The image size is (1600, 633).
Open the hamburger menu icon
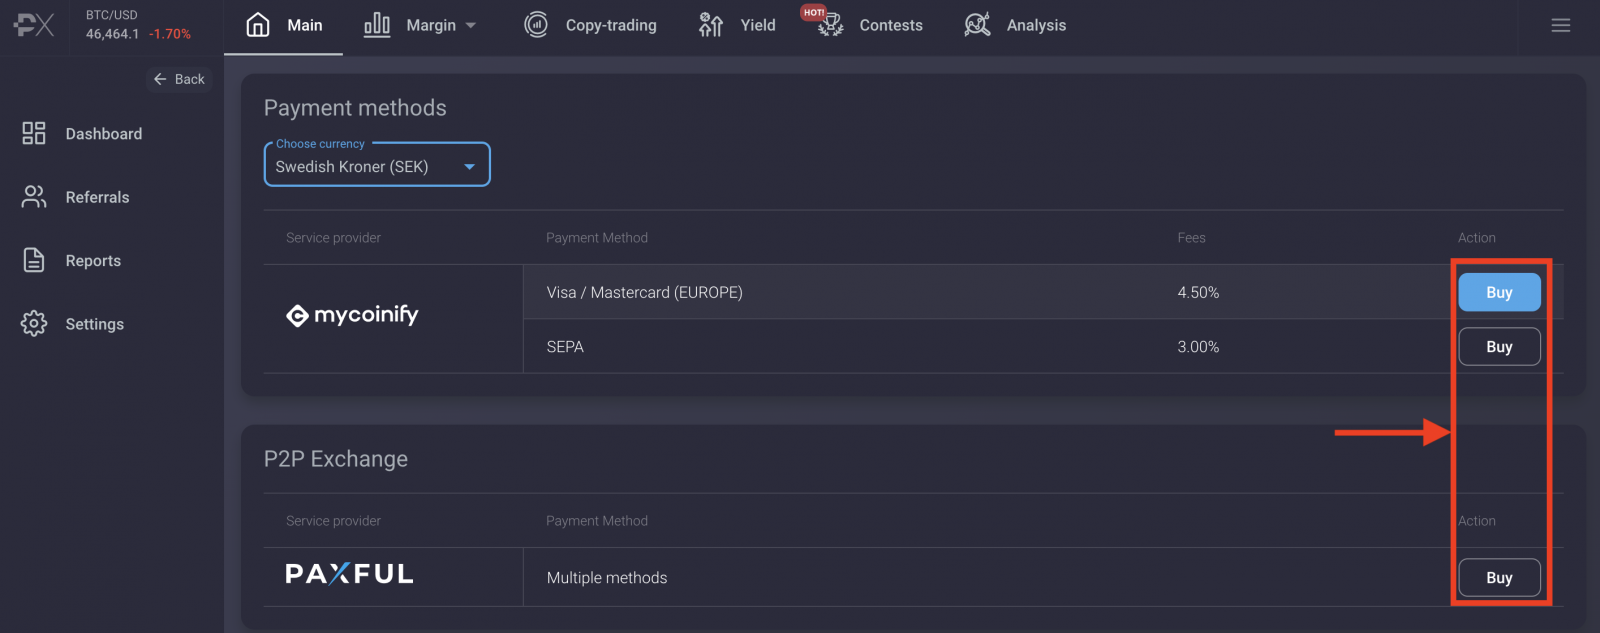1561,25
